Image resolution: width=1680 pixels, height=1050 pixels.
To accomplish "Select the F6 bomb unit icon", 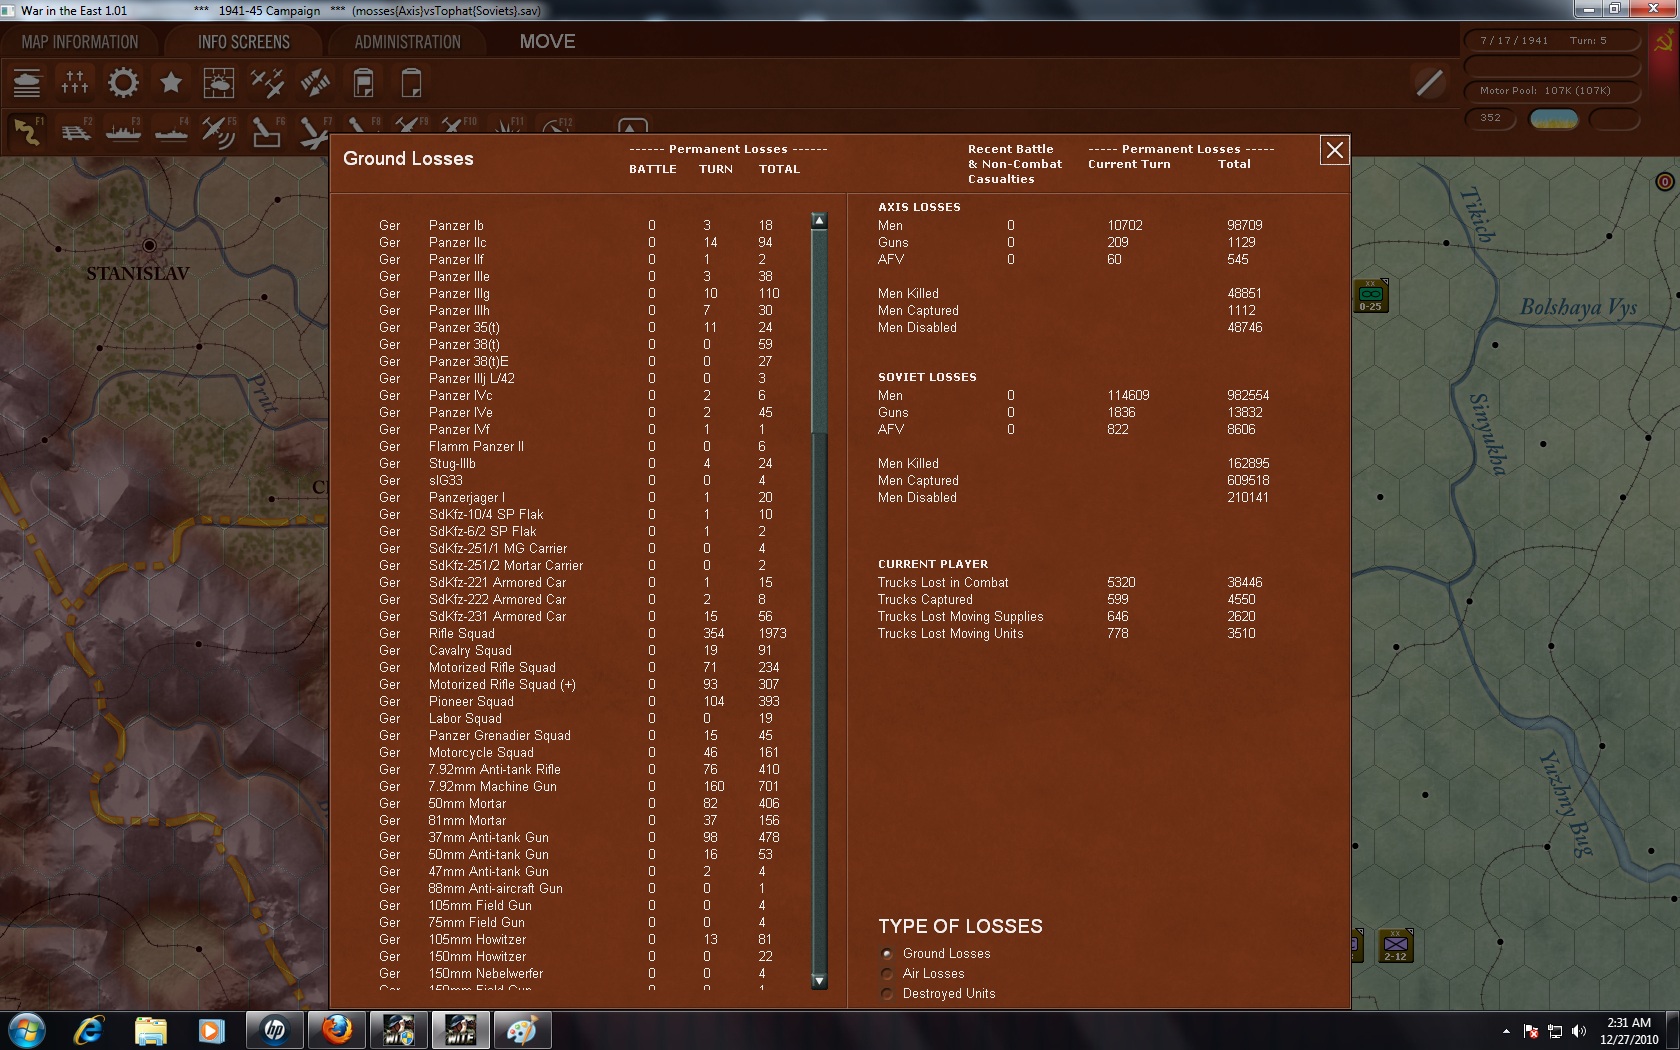I will (267, 131).
